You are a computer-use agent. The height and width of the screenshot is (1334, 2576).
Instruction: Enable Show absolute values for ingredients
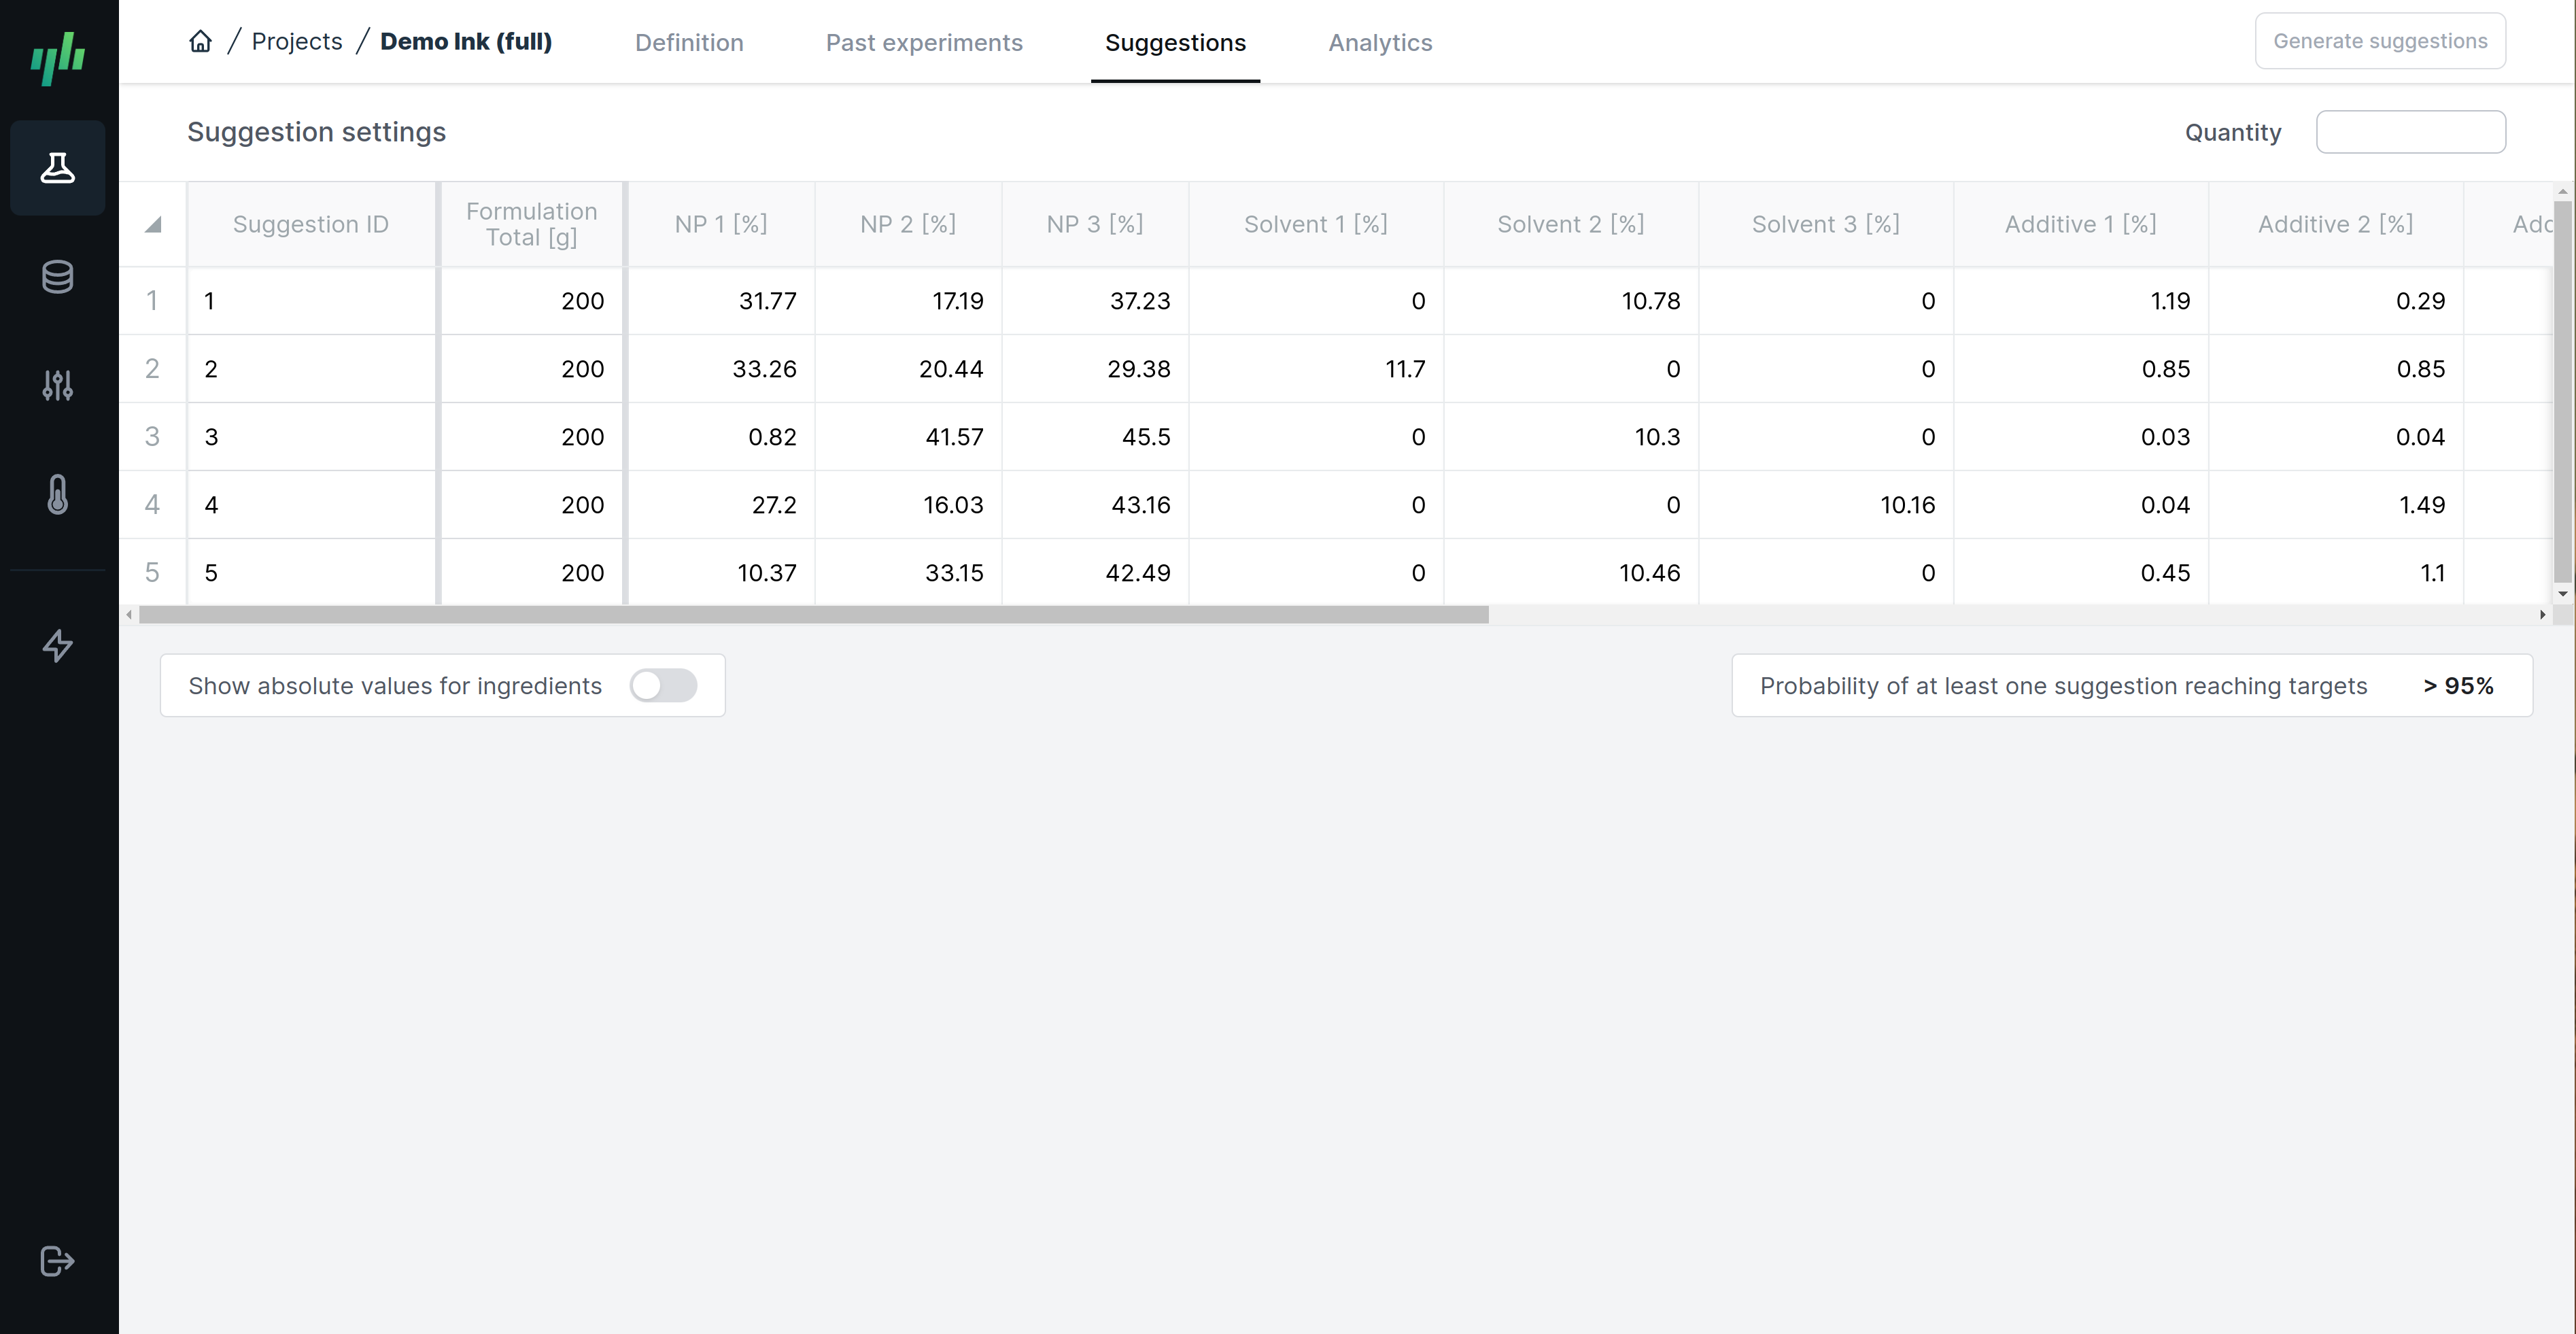coord(663,685)
